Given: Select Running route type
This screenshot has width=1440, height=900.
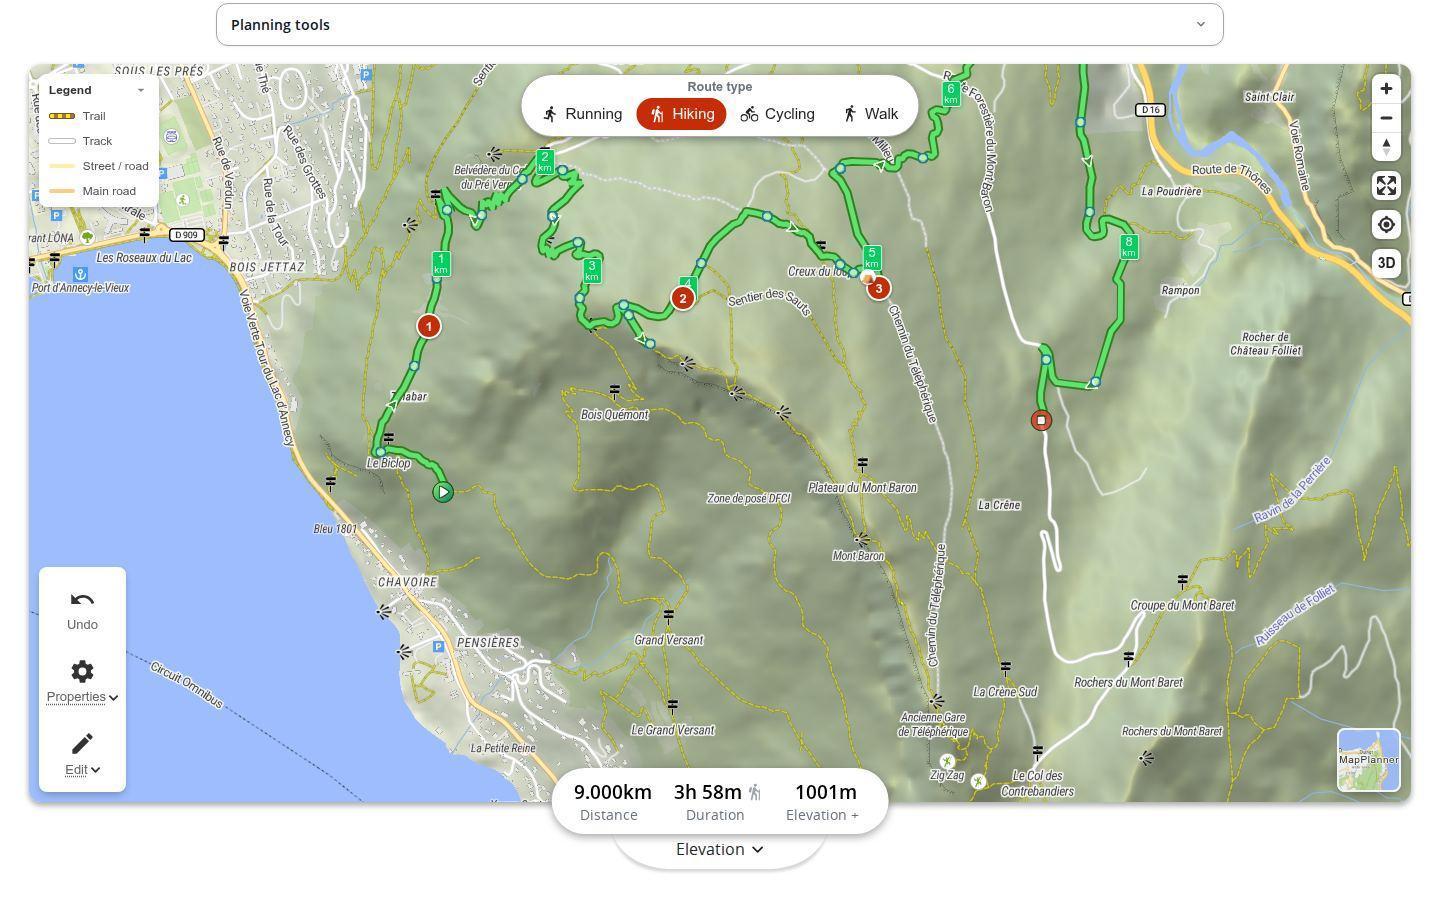Looking at the screenshot, I should pyautogui.click(x=582, y=114).
